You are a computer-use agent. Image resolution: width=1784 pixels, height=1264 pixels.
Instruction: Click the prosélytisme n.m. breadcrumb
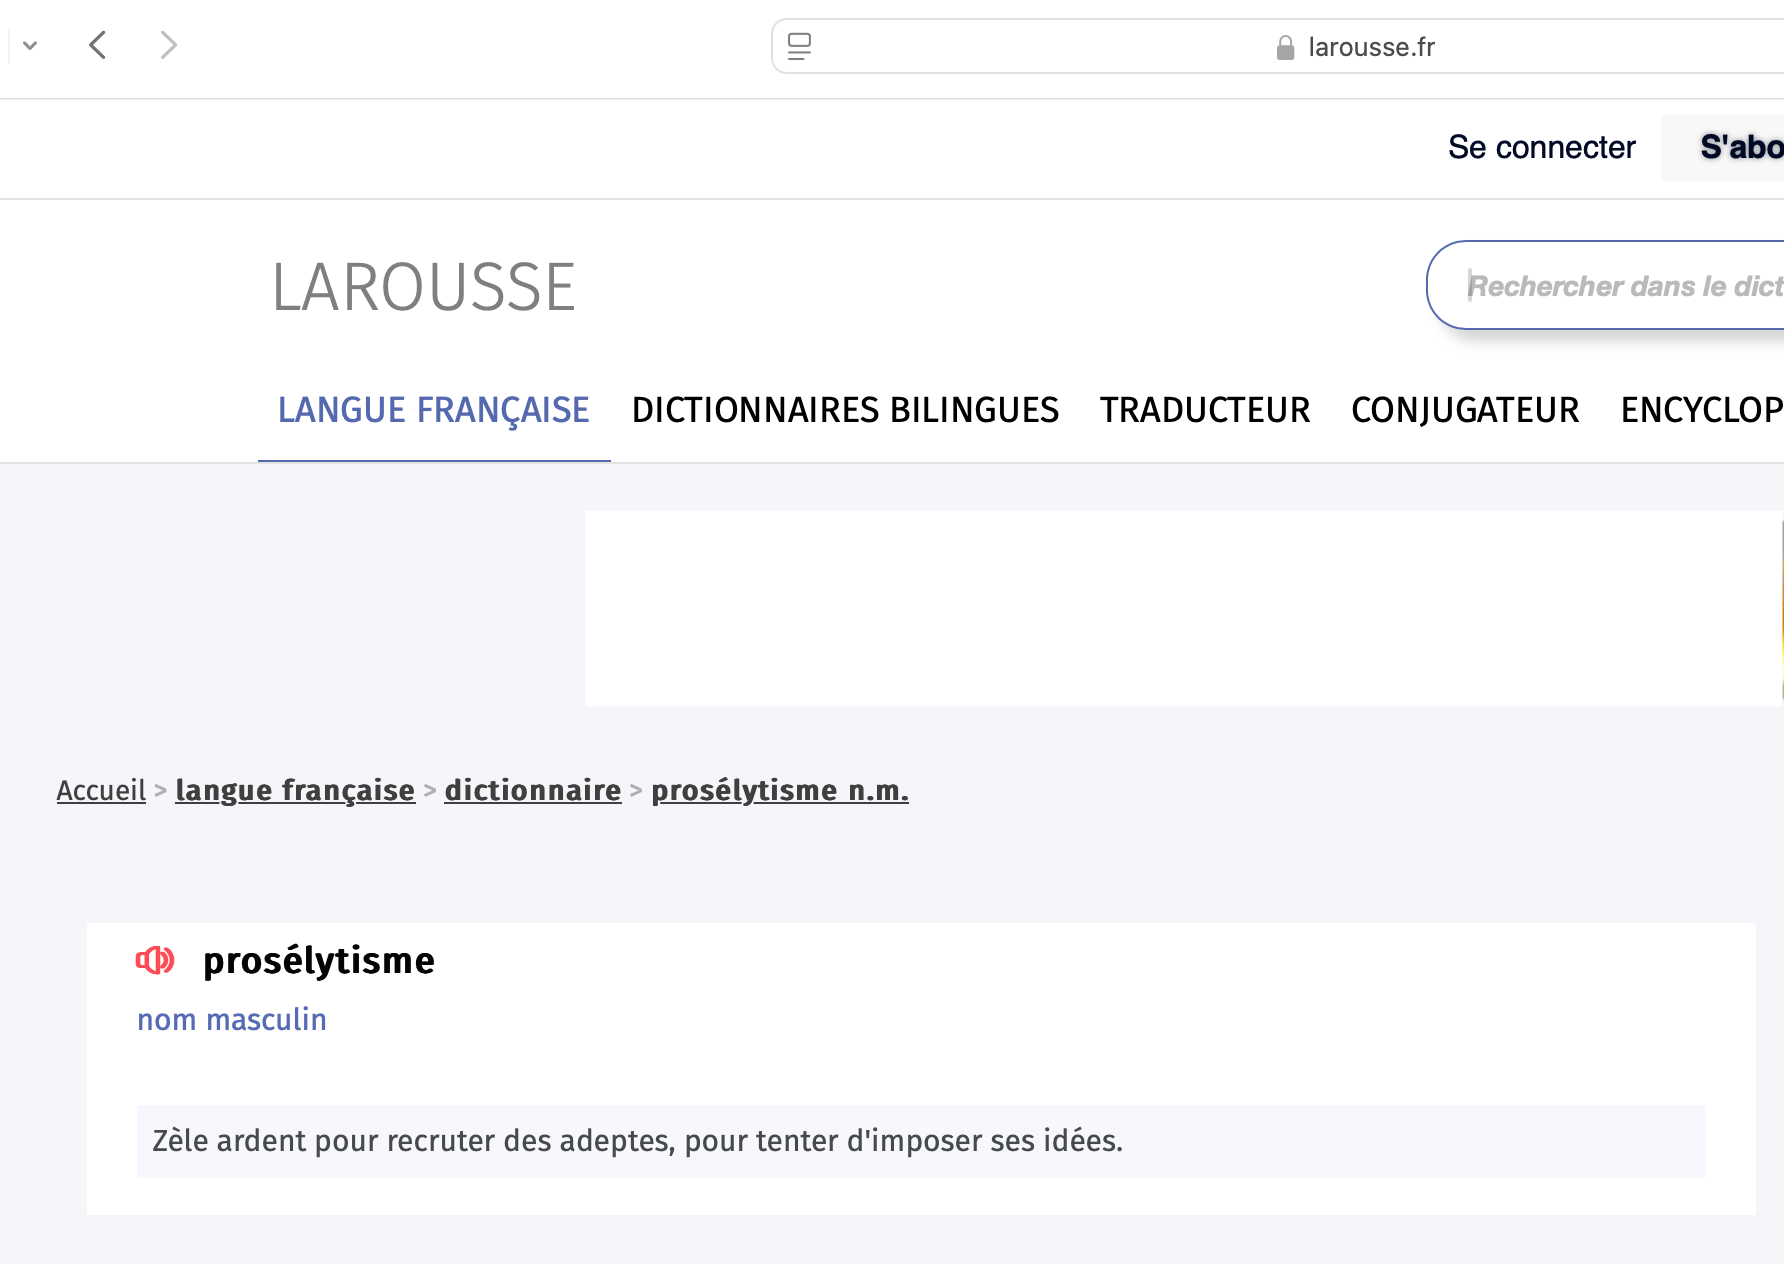coord(780,791)
